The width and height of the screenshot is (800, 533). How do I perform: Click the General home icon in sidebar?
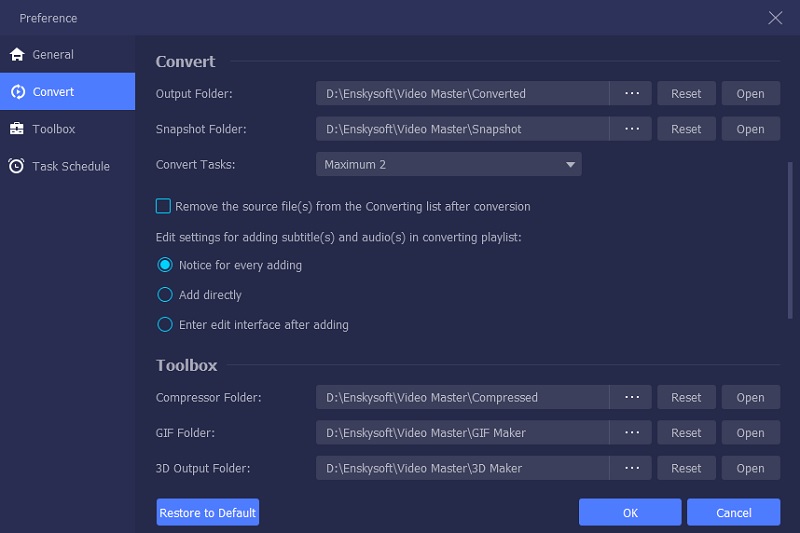click(x=17, y=55)
